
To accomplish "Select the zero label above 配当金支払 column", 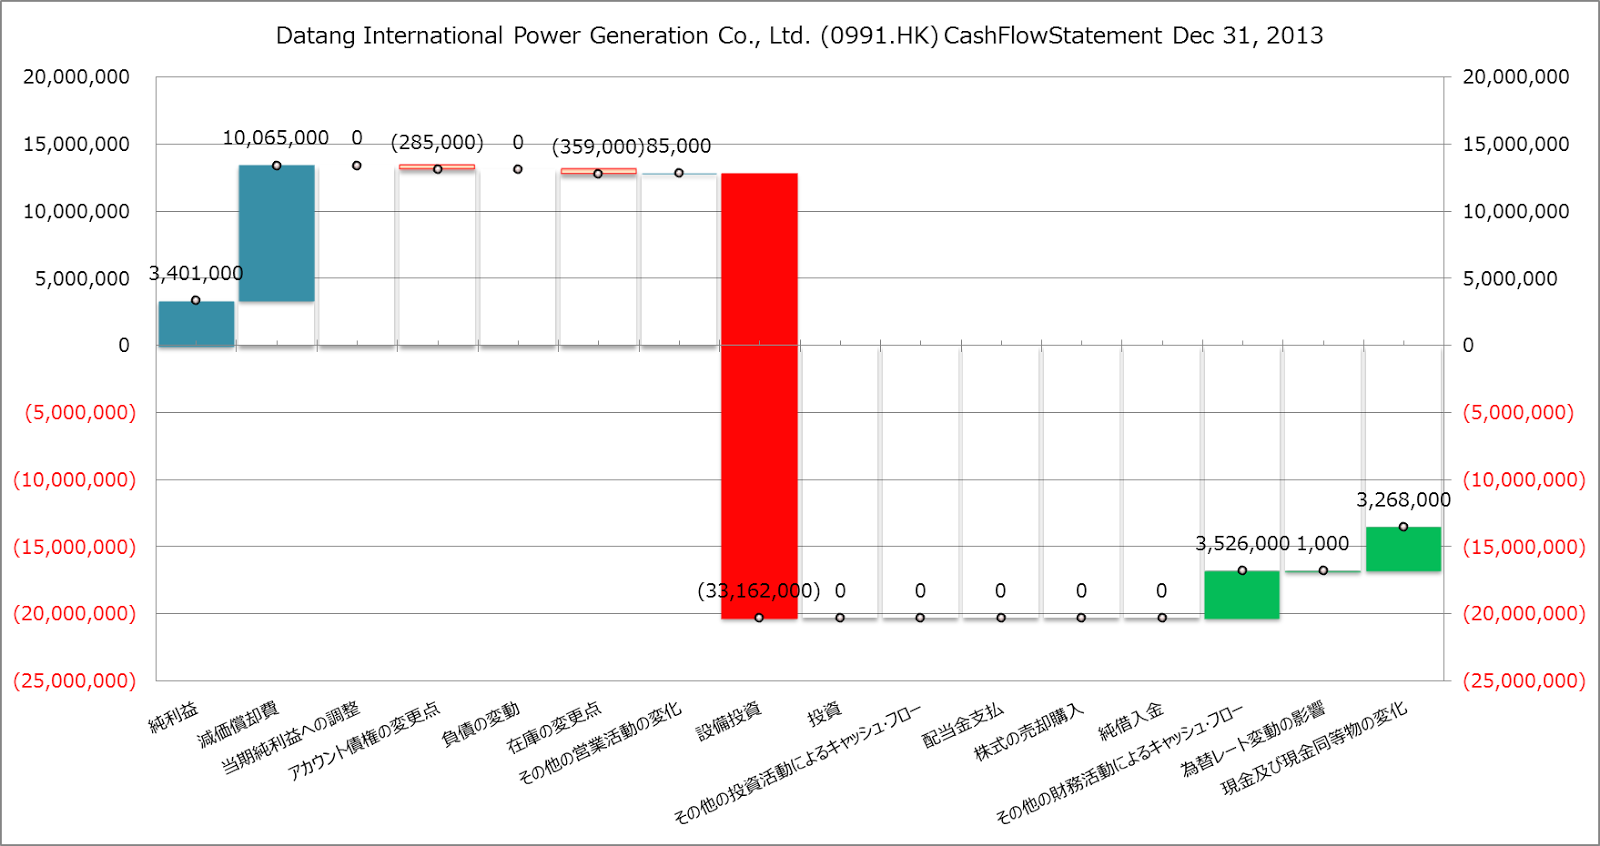I will (x=1000, y=591).
